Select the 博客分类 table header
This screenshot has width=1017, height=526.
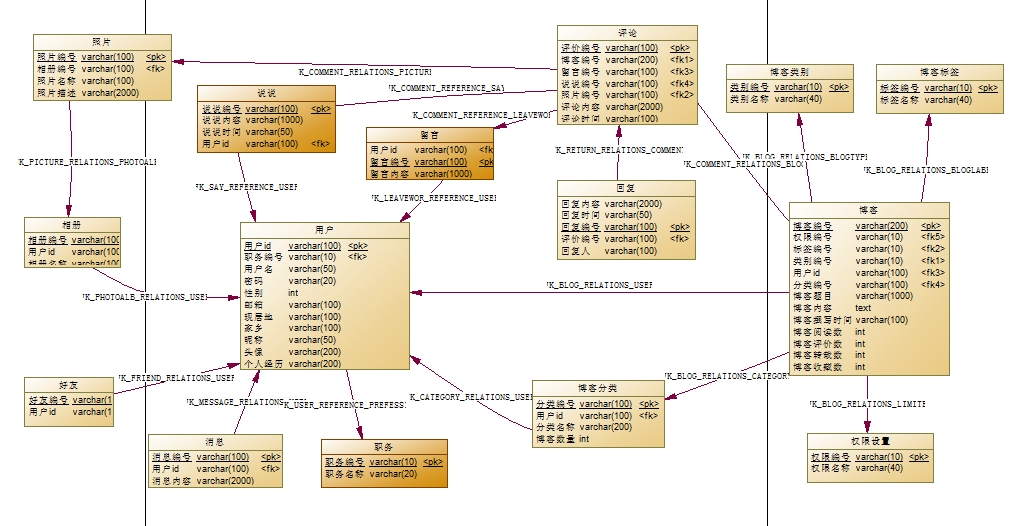[x=598, y=389]
